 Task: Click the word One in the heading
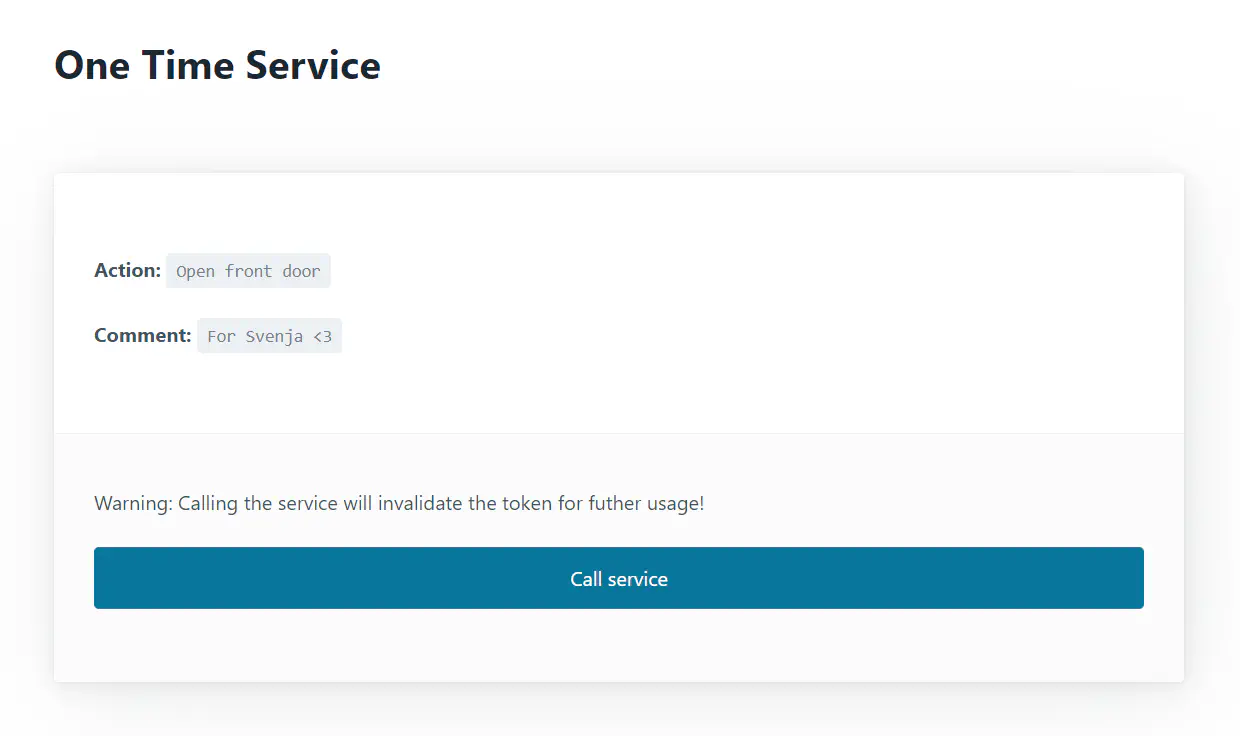coord(91,66)
